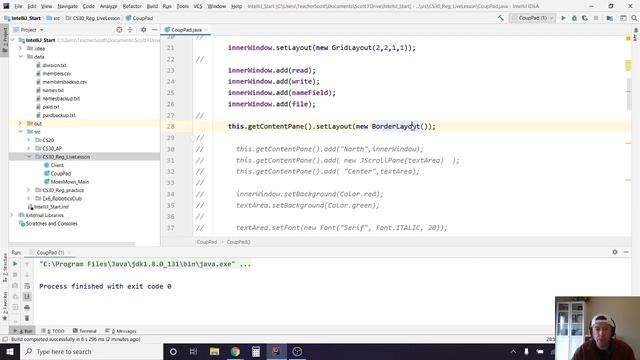Run with coverage icon in toolbar
640x360 pixels.
coord(585,18)
